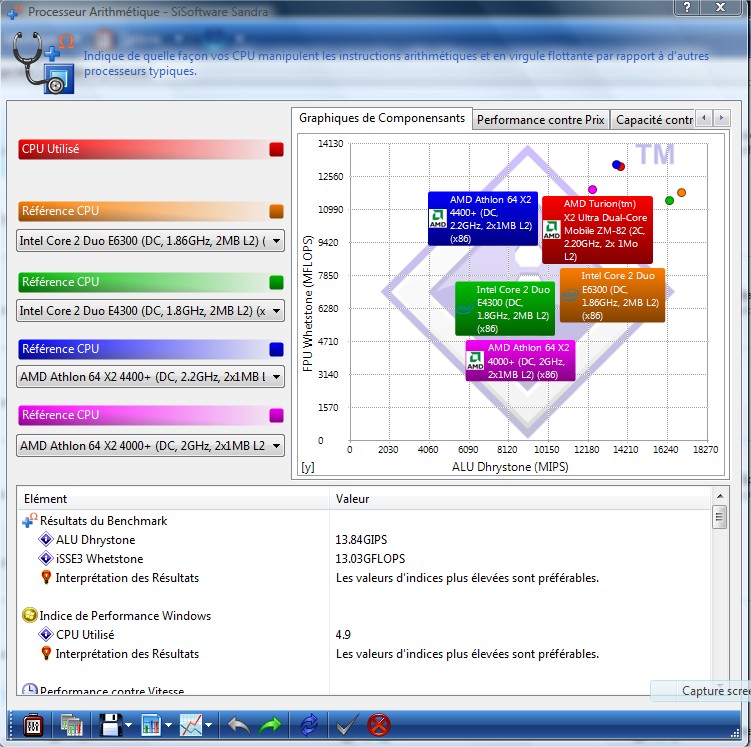
Task: Click the blue refresh arrows icon
Action: [x=309, y=725]
